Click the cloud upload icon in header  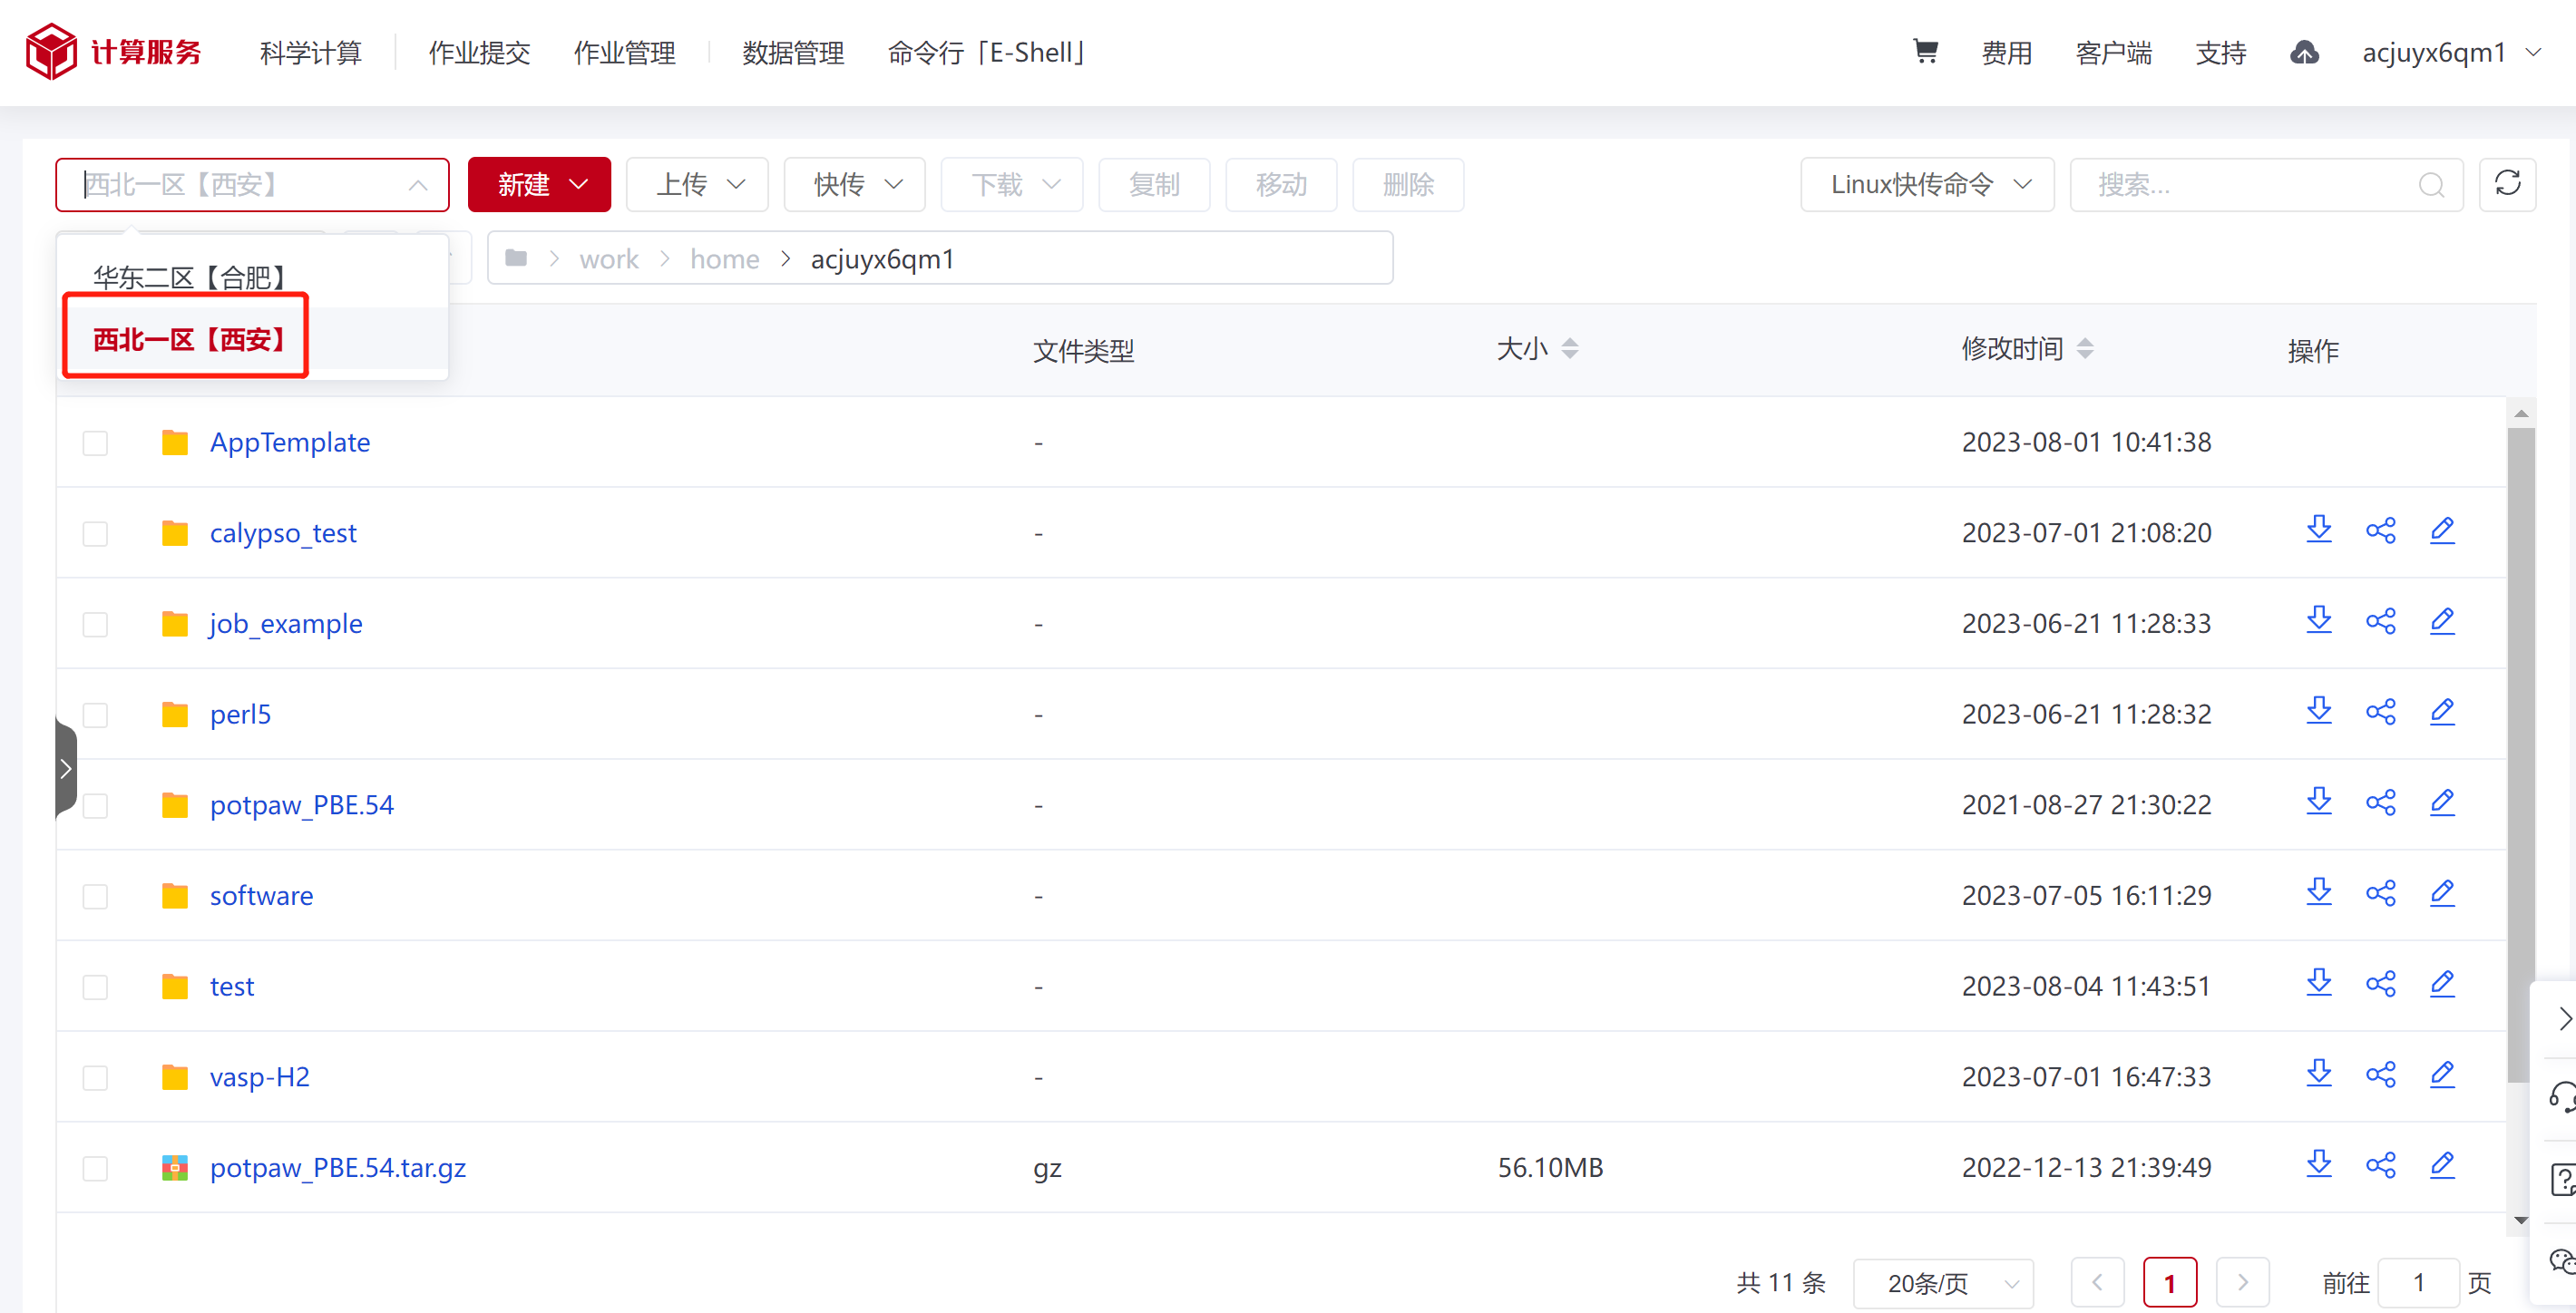coord(2304,52)
